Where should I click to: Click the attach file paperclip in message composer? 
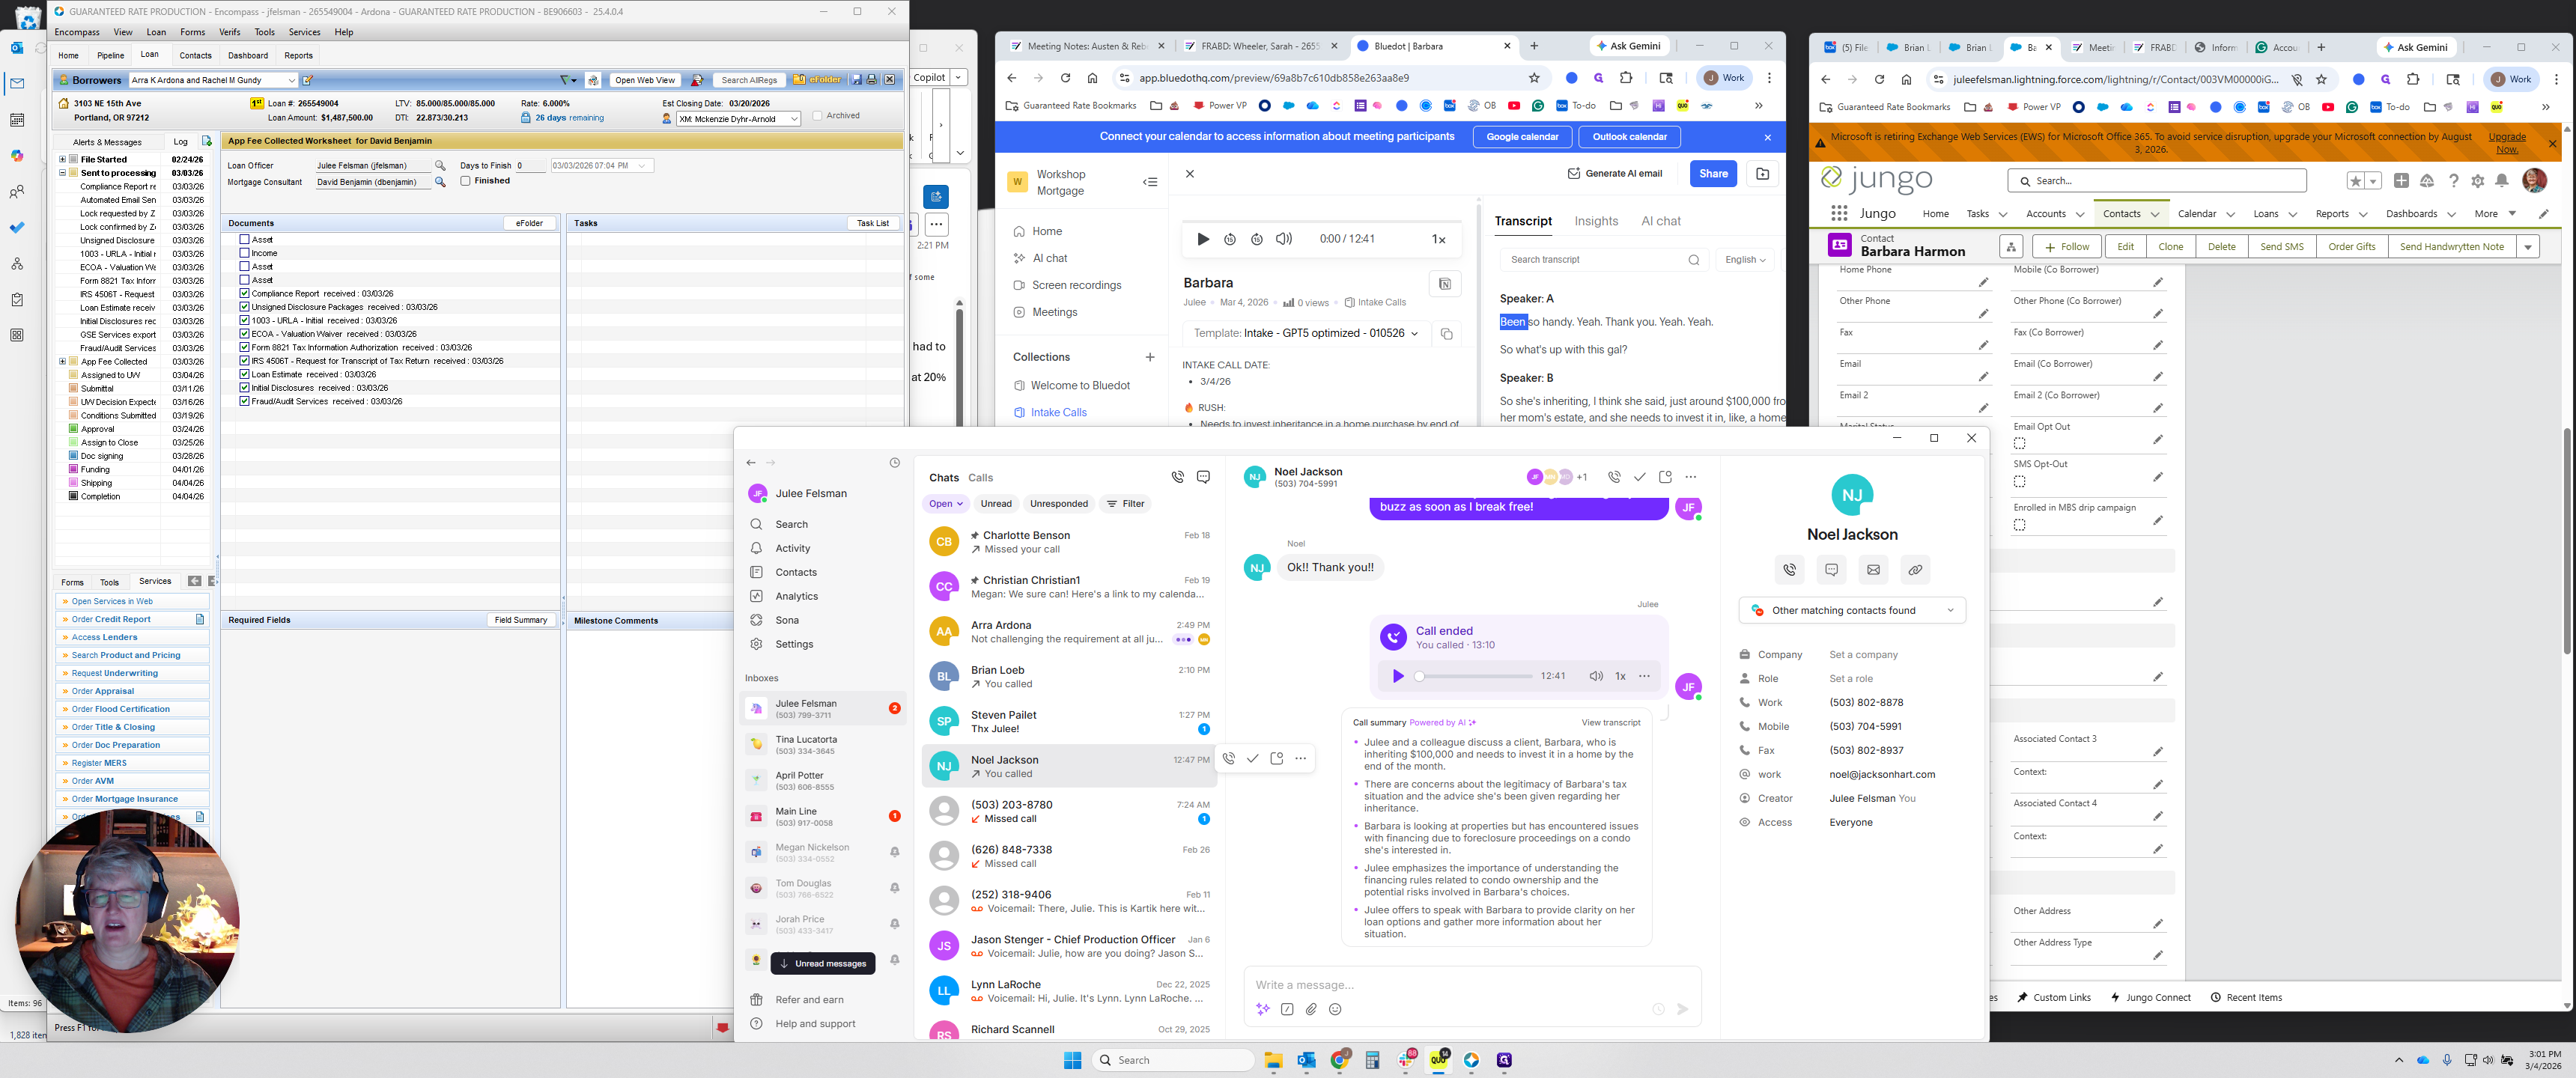(x=1311, y=1009)
